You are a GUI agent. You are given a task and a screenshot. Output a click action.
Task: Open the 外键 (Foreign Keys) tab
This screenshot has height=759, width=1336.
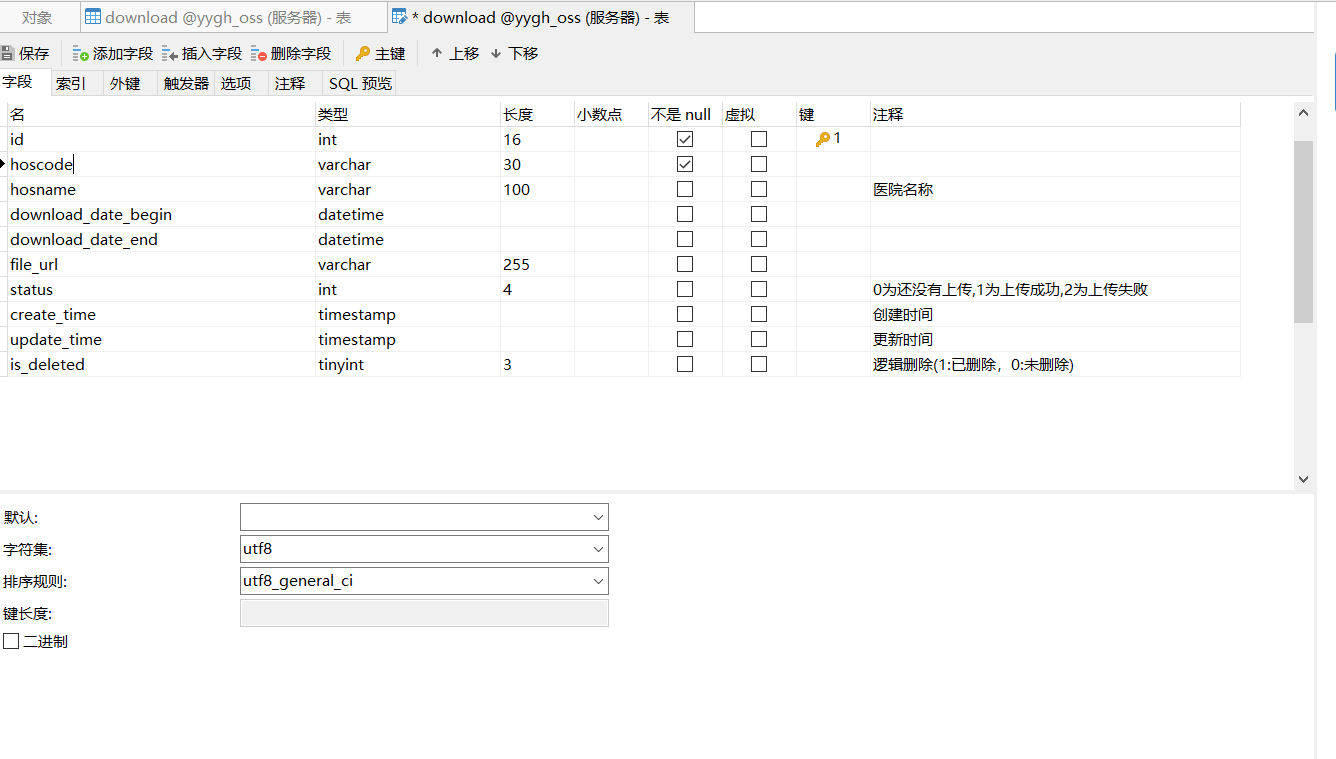tap(125, 84)
